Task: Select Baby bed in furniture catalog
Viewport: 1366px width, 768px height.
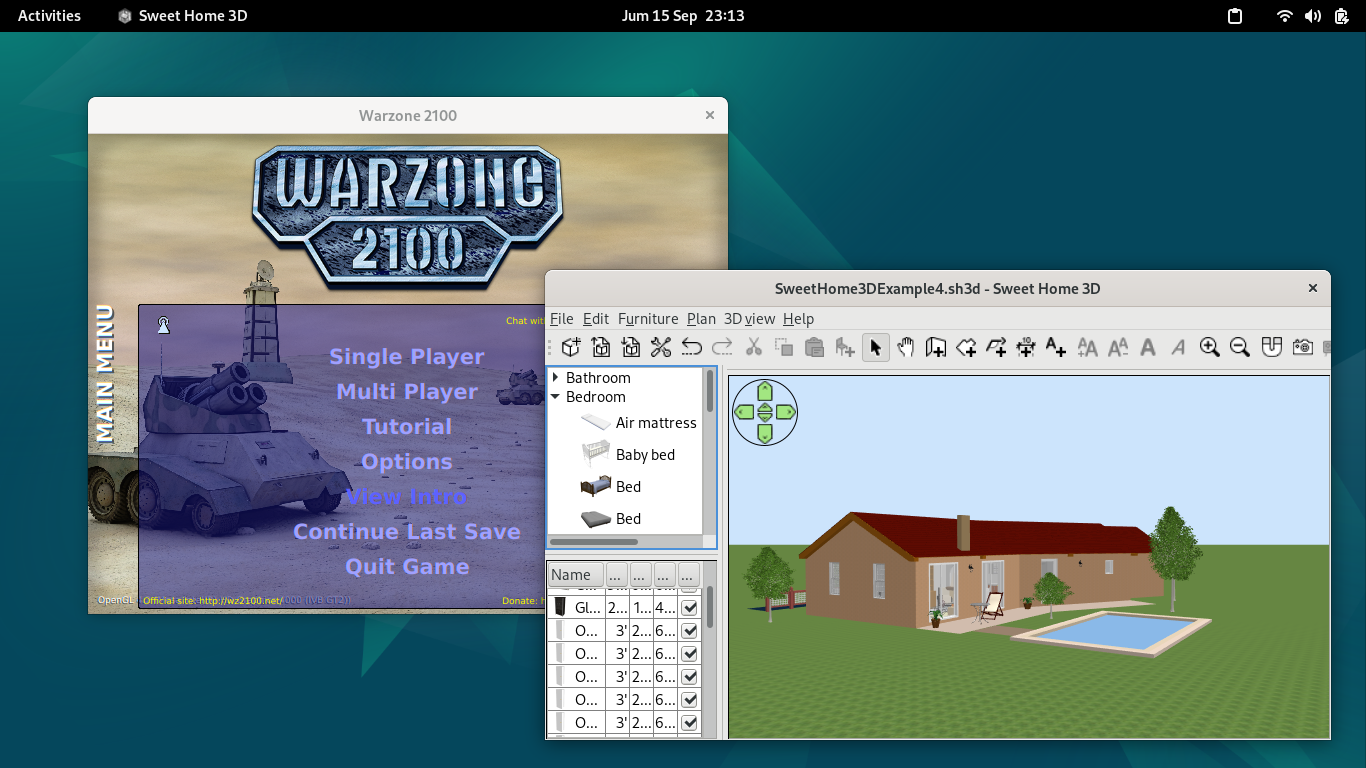Action: coord(628,455)
